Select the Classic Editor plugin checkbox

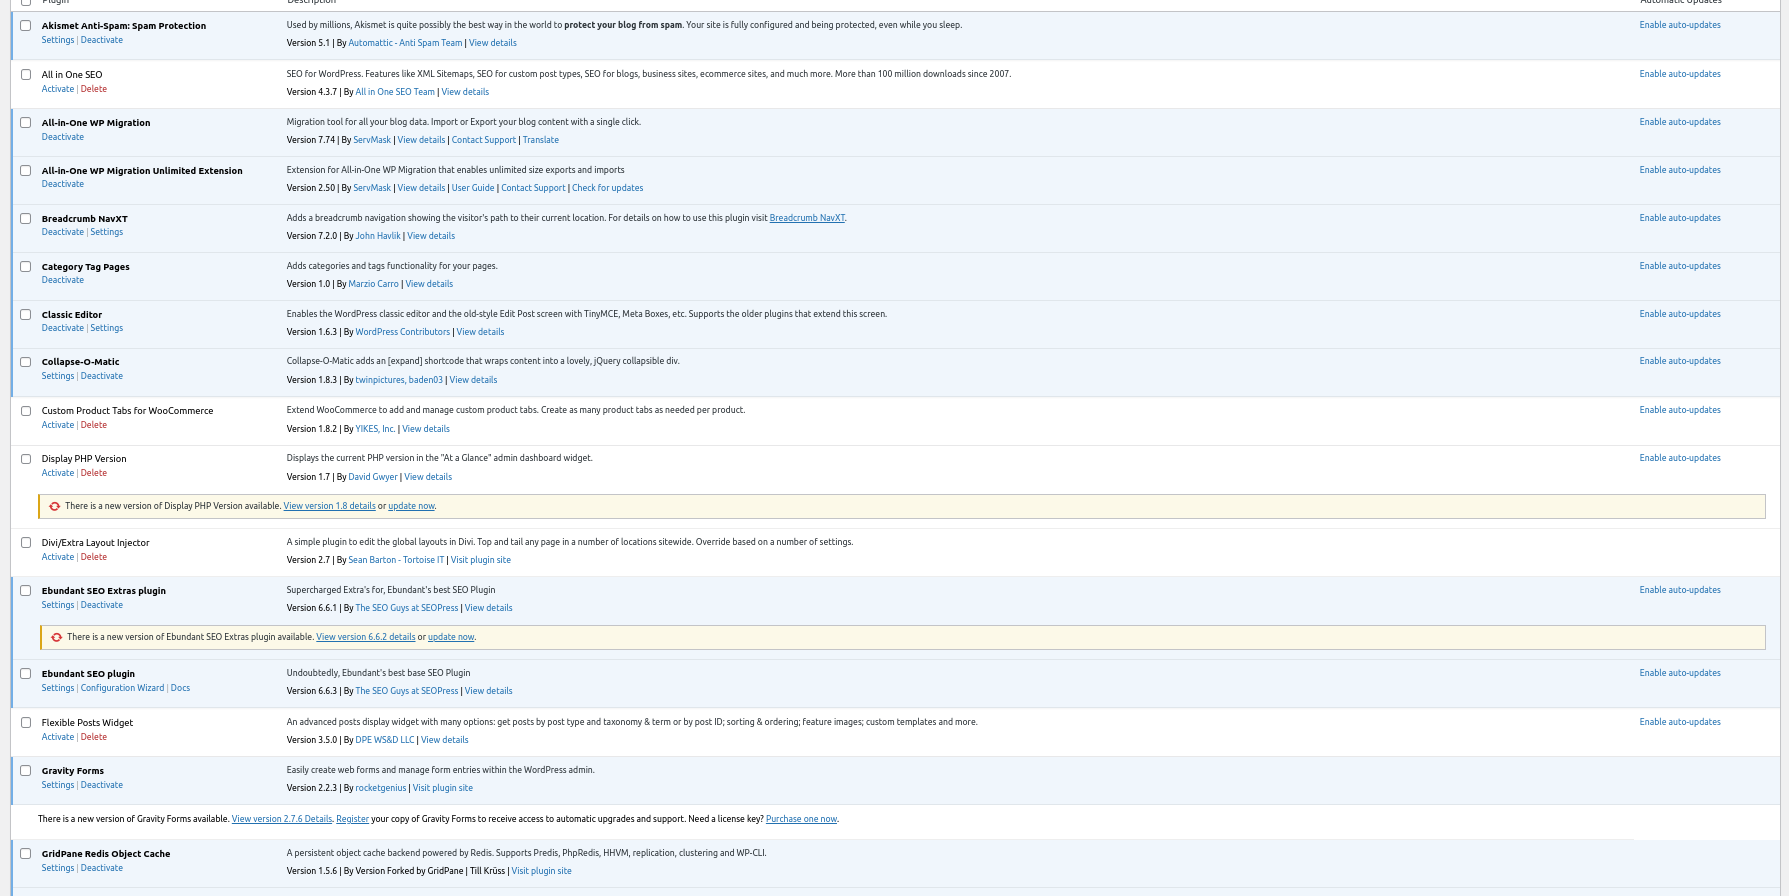(x=26, y=314)
